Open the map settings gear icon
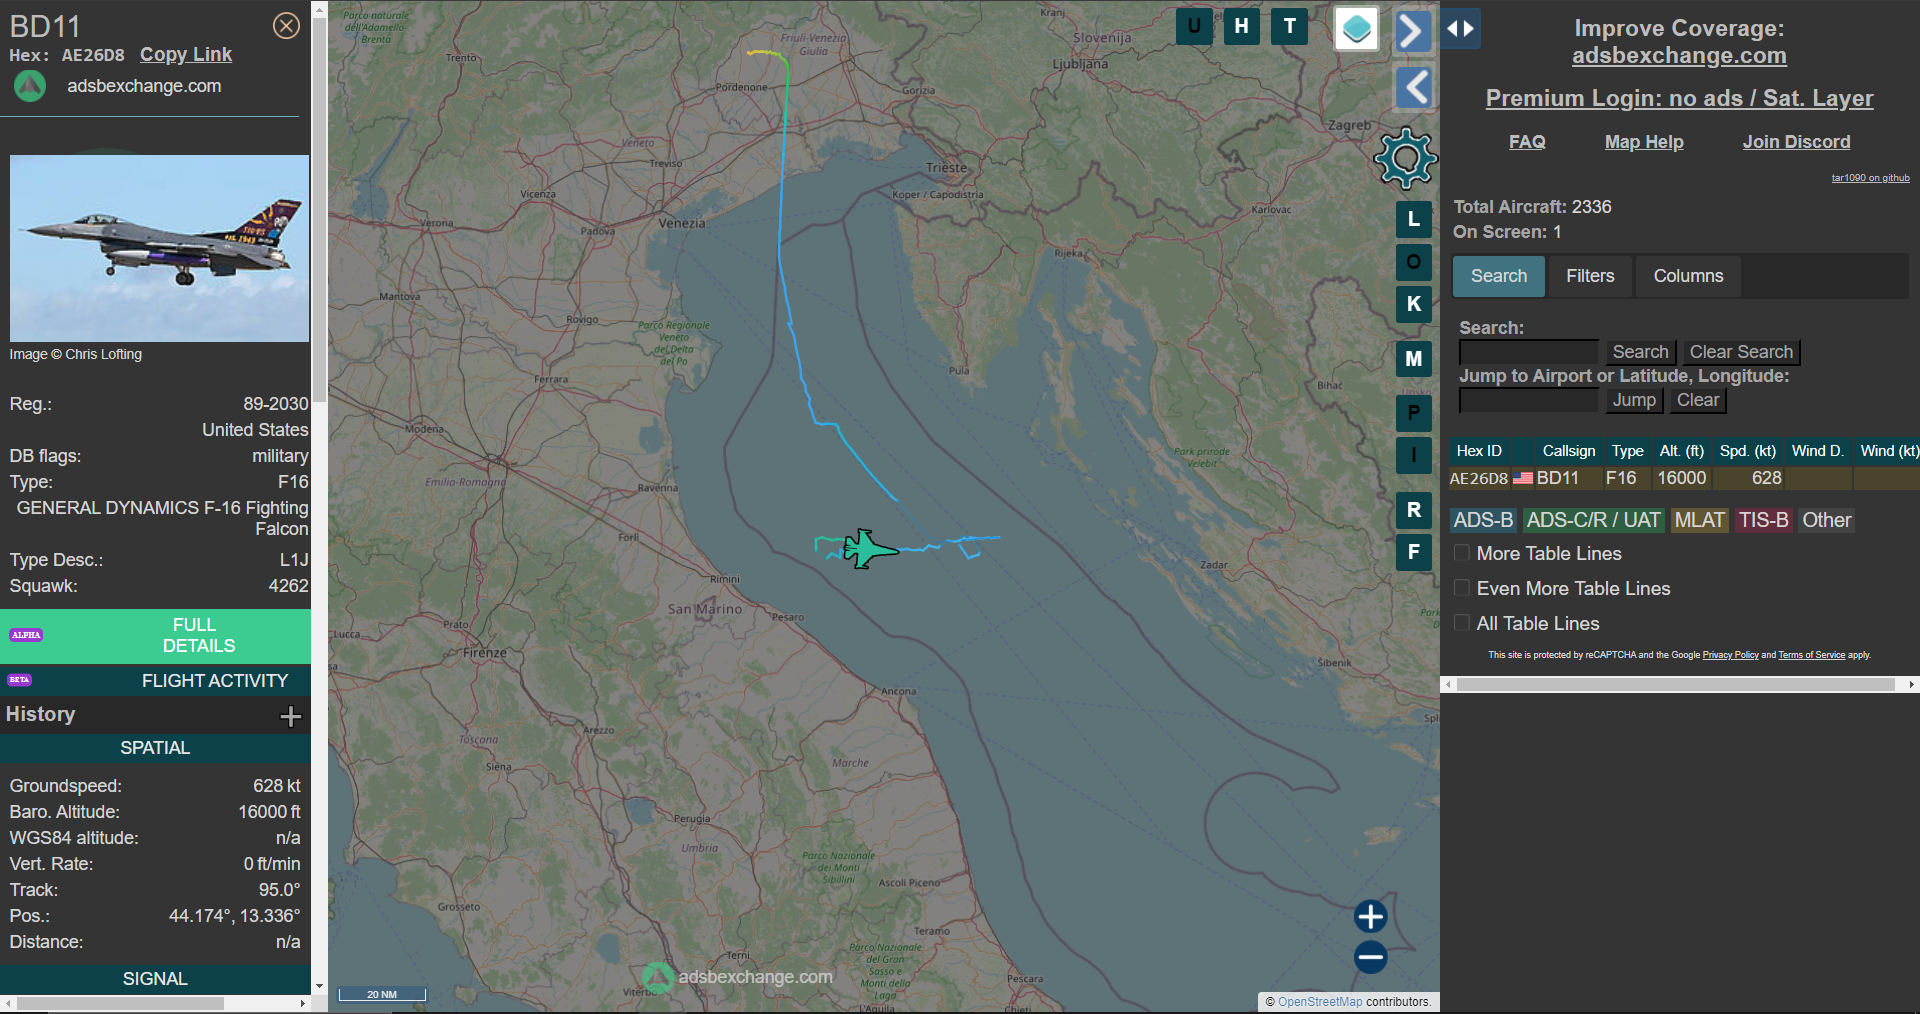Viewport: 1920px width, 1014px height. click(1405, 158)
